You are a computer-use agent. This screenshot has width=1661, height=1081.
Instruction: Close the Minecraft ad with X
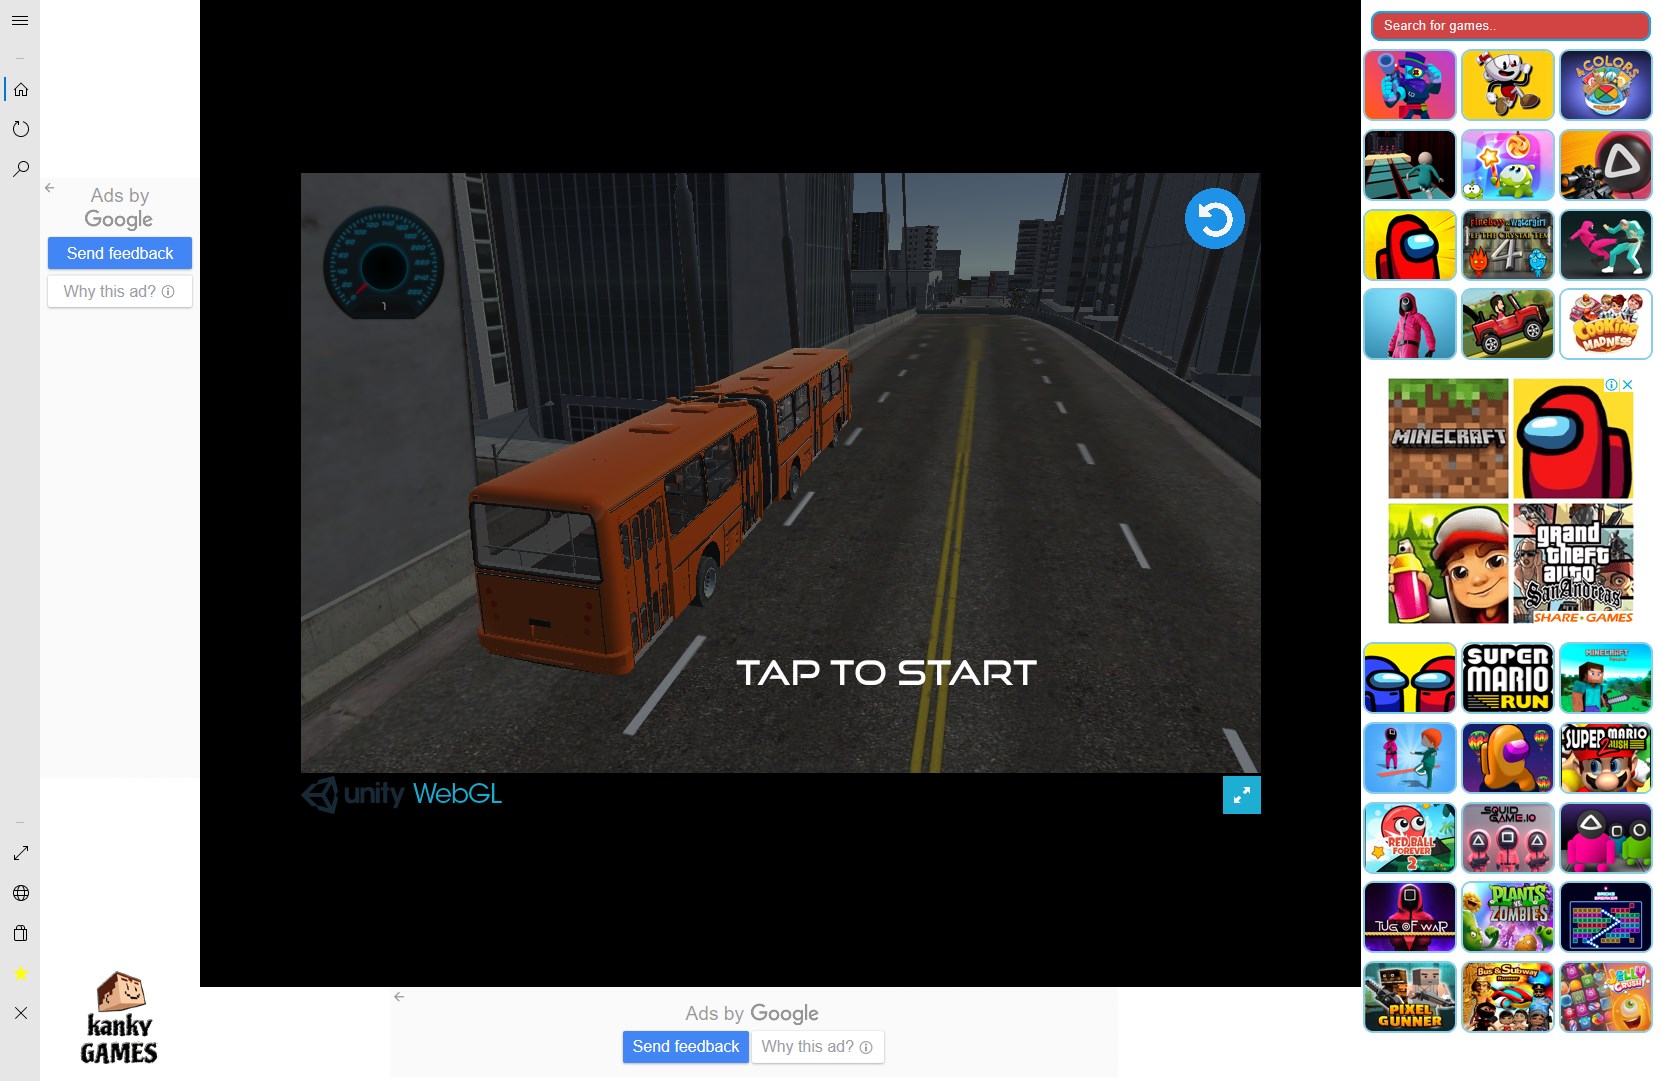tap(1627, 384)
